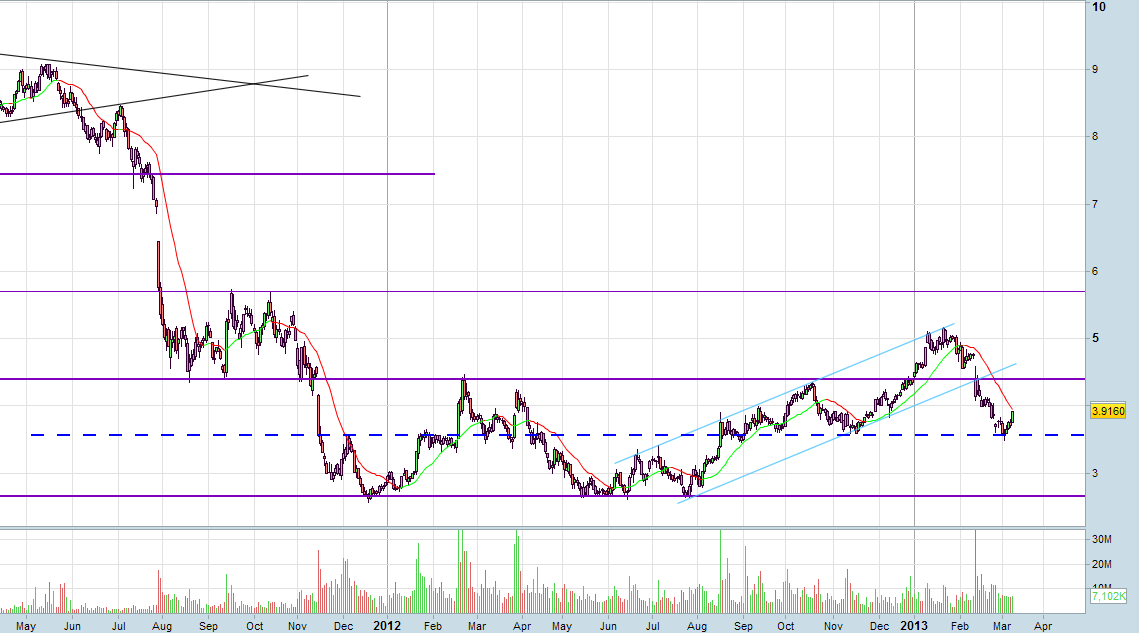1139x633 pixels.
Task: Click the tallest red volume bar in February 2013
Action: tap(975, 571)
